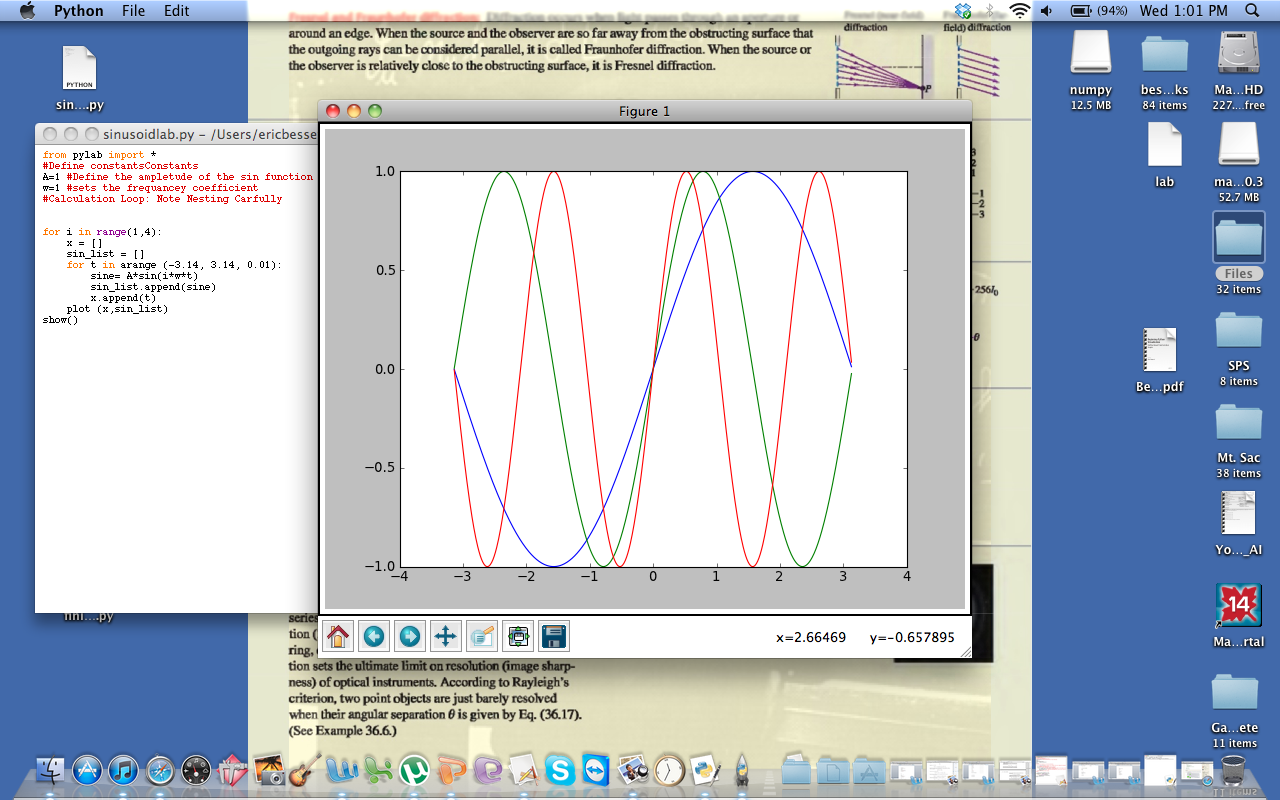Open Safari from the Dock
The height and width of the screenshot is (800, 1280).
click(158, 770)
